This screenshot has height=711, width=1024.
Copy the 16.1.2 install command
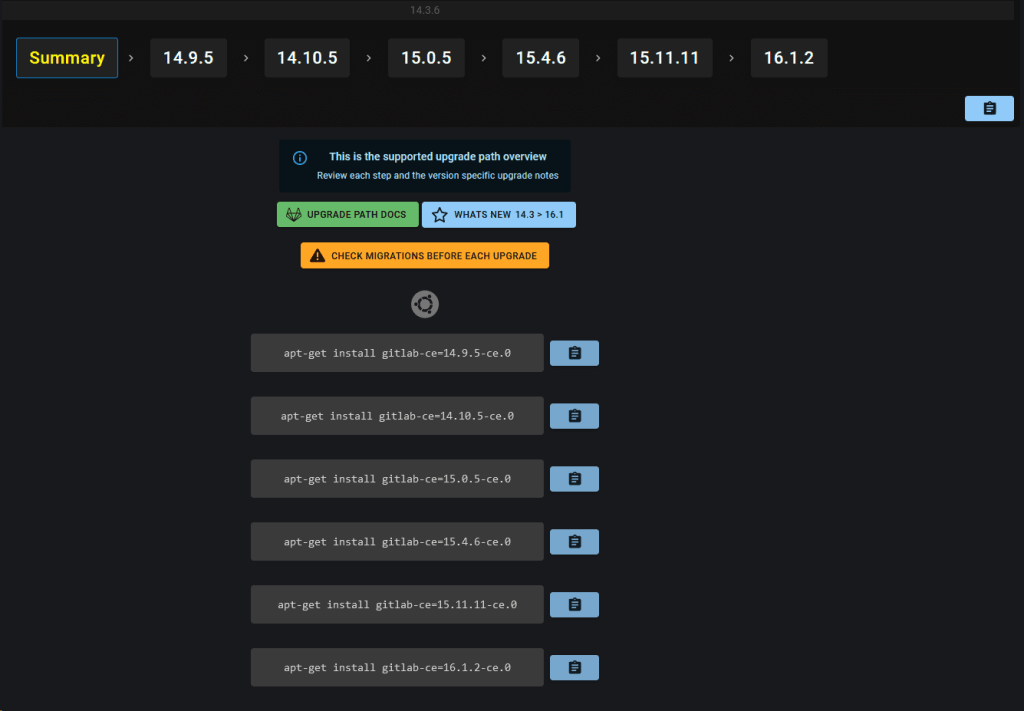click(x=574, y=667)
